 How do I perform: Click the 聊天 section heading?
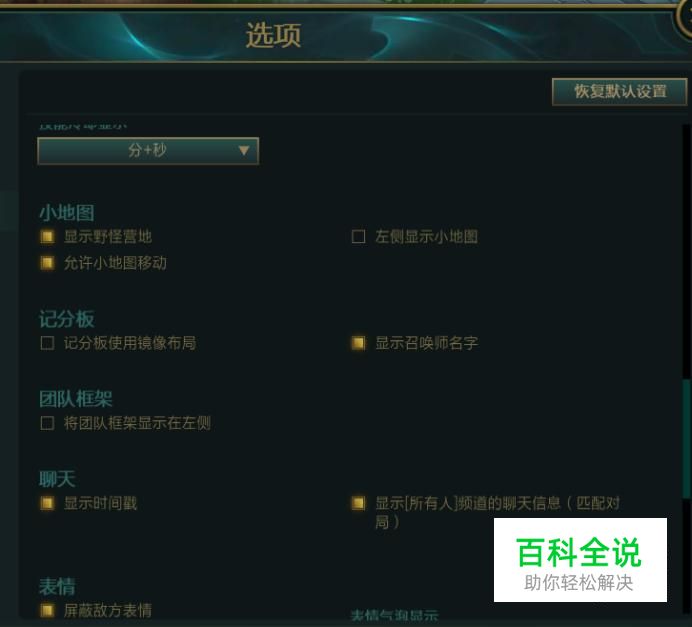tap(57, 479)
